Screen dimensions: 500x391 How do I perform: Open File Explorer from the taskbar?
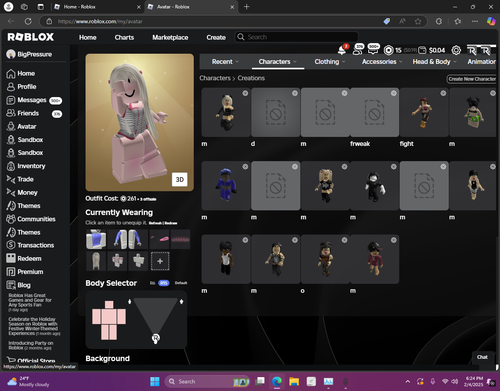(294, 381)
